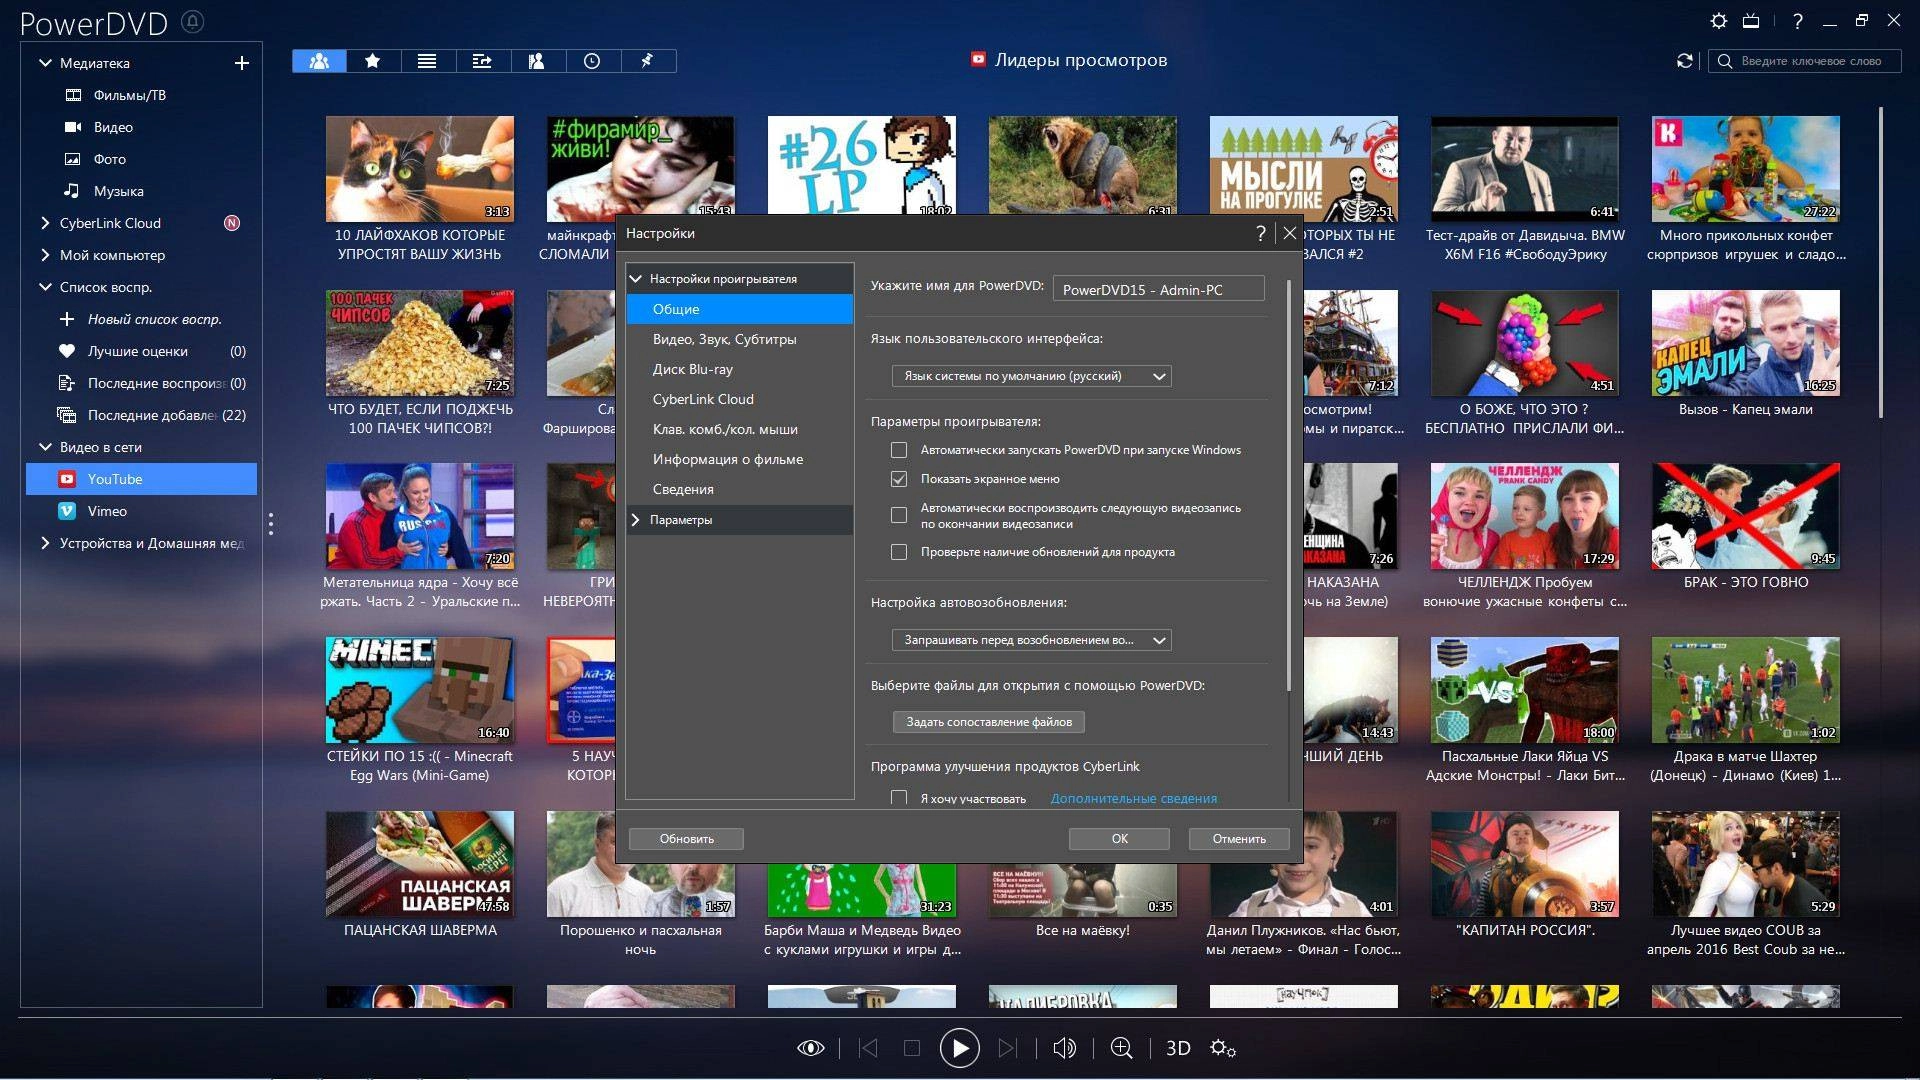Open the playlists tab icon
The width and height of the screenshot is (1920, 1080).
pyautogui.click(x=482, y=61)
